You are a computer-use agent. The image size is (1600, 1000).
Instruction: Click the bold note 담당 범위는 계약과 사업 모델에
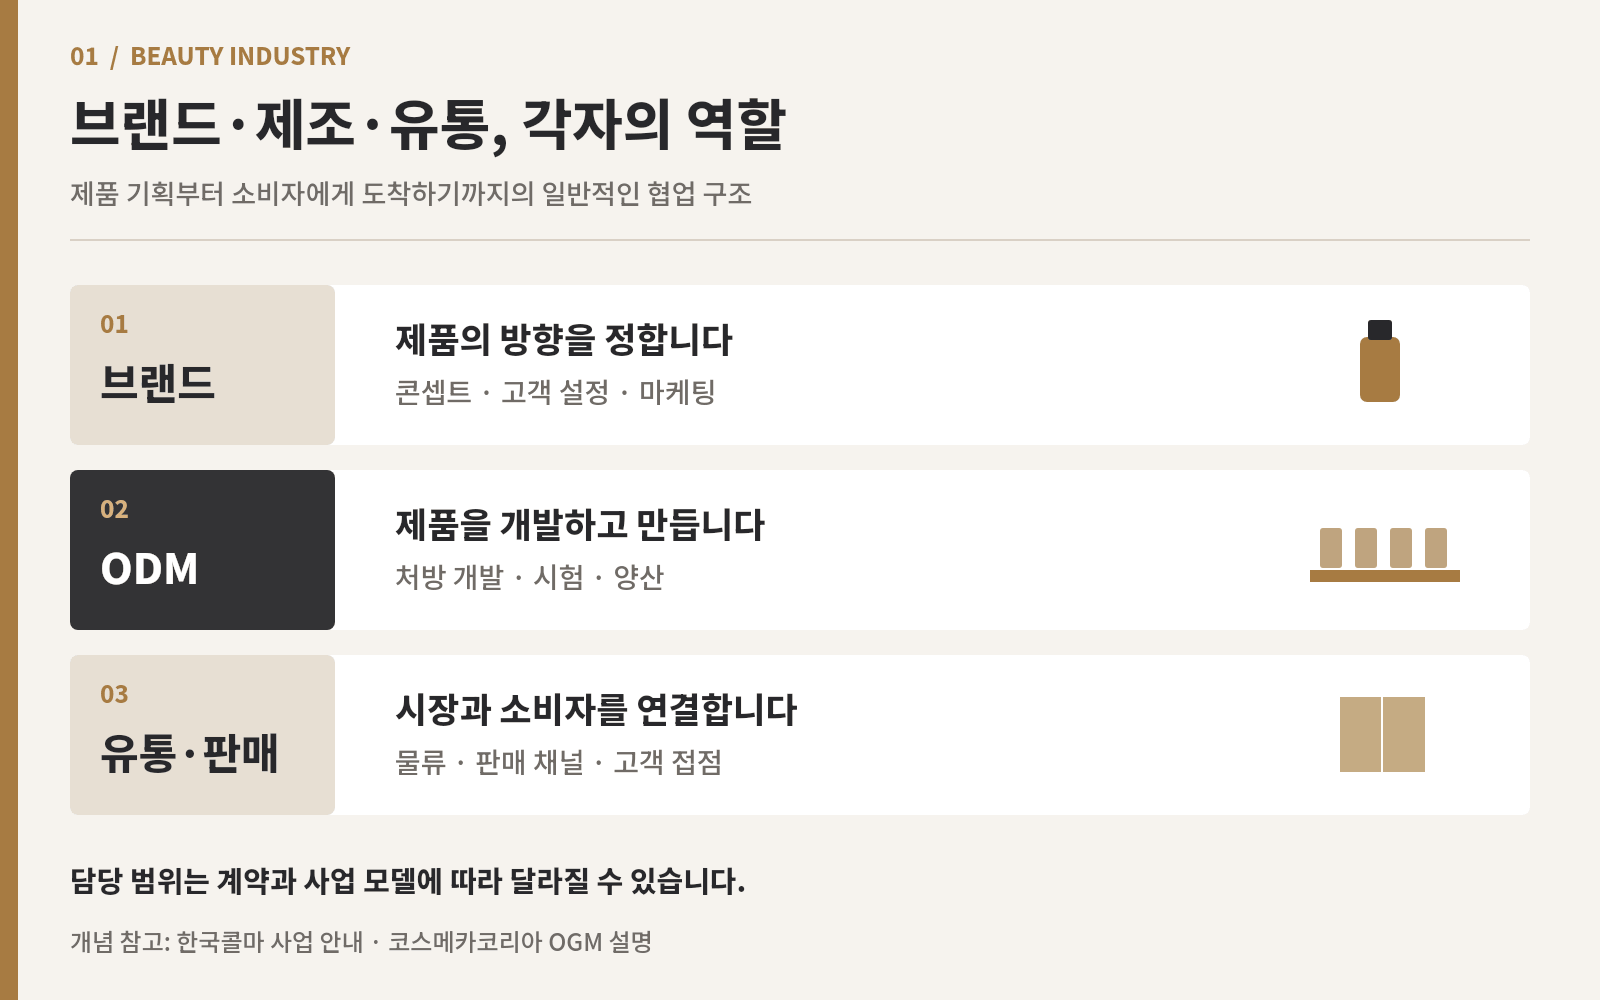(x=407, y=881)
